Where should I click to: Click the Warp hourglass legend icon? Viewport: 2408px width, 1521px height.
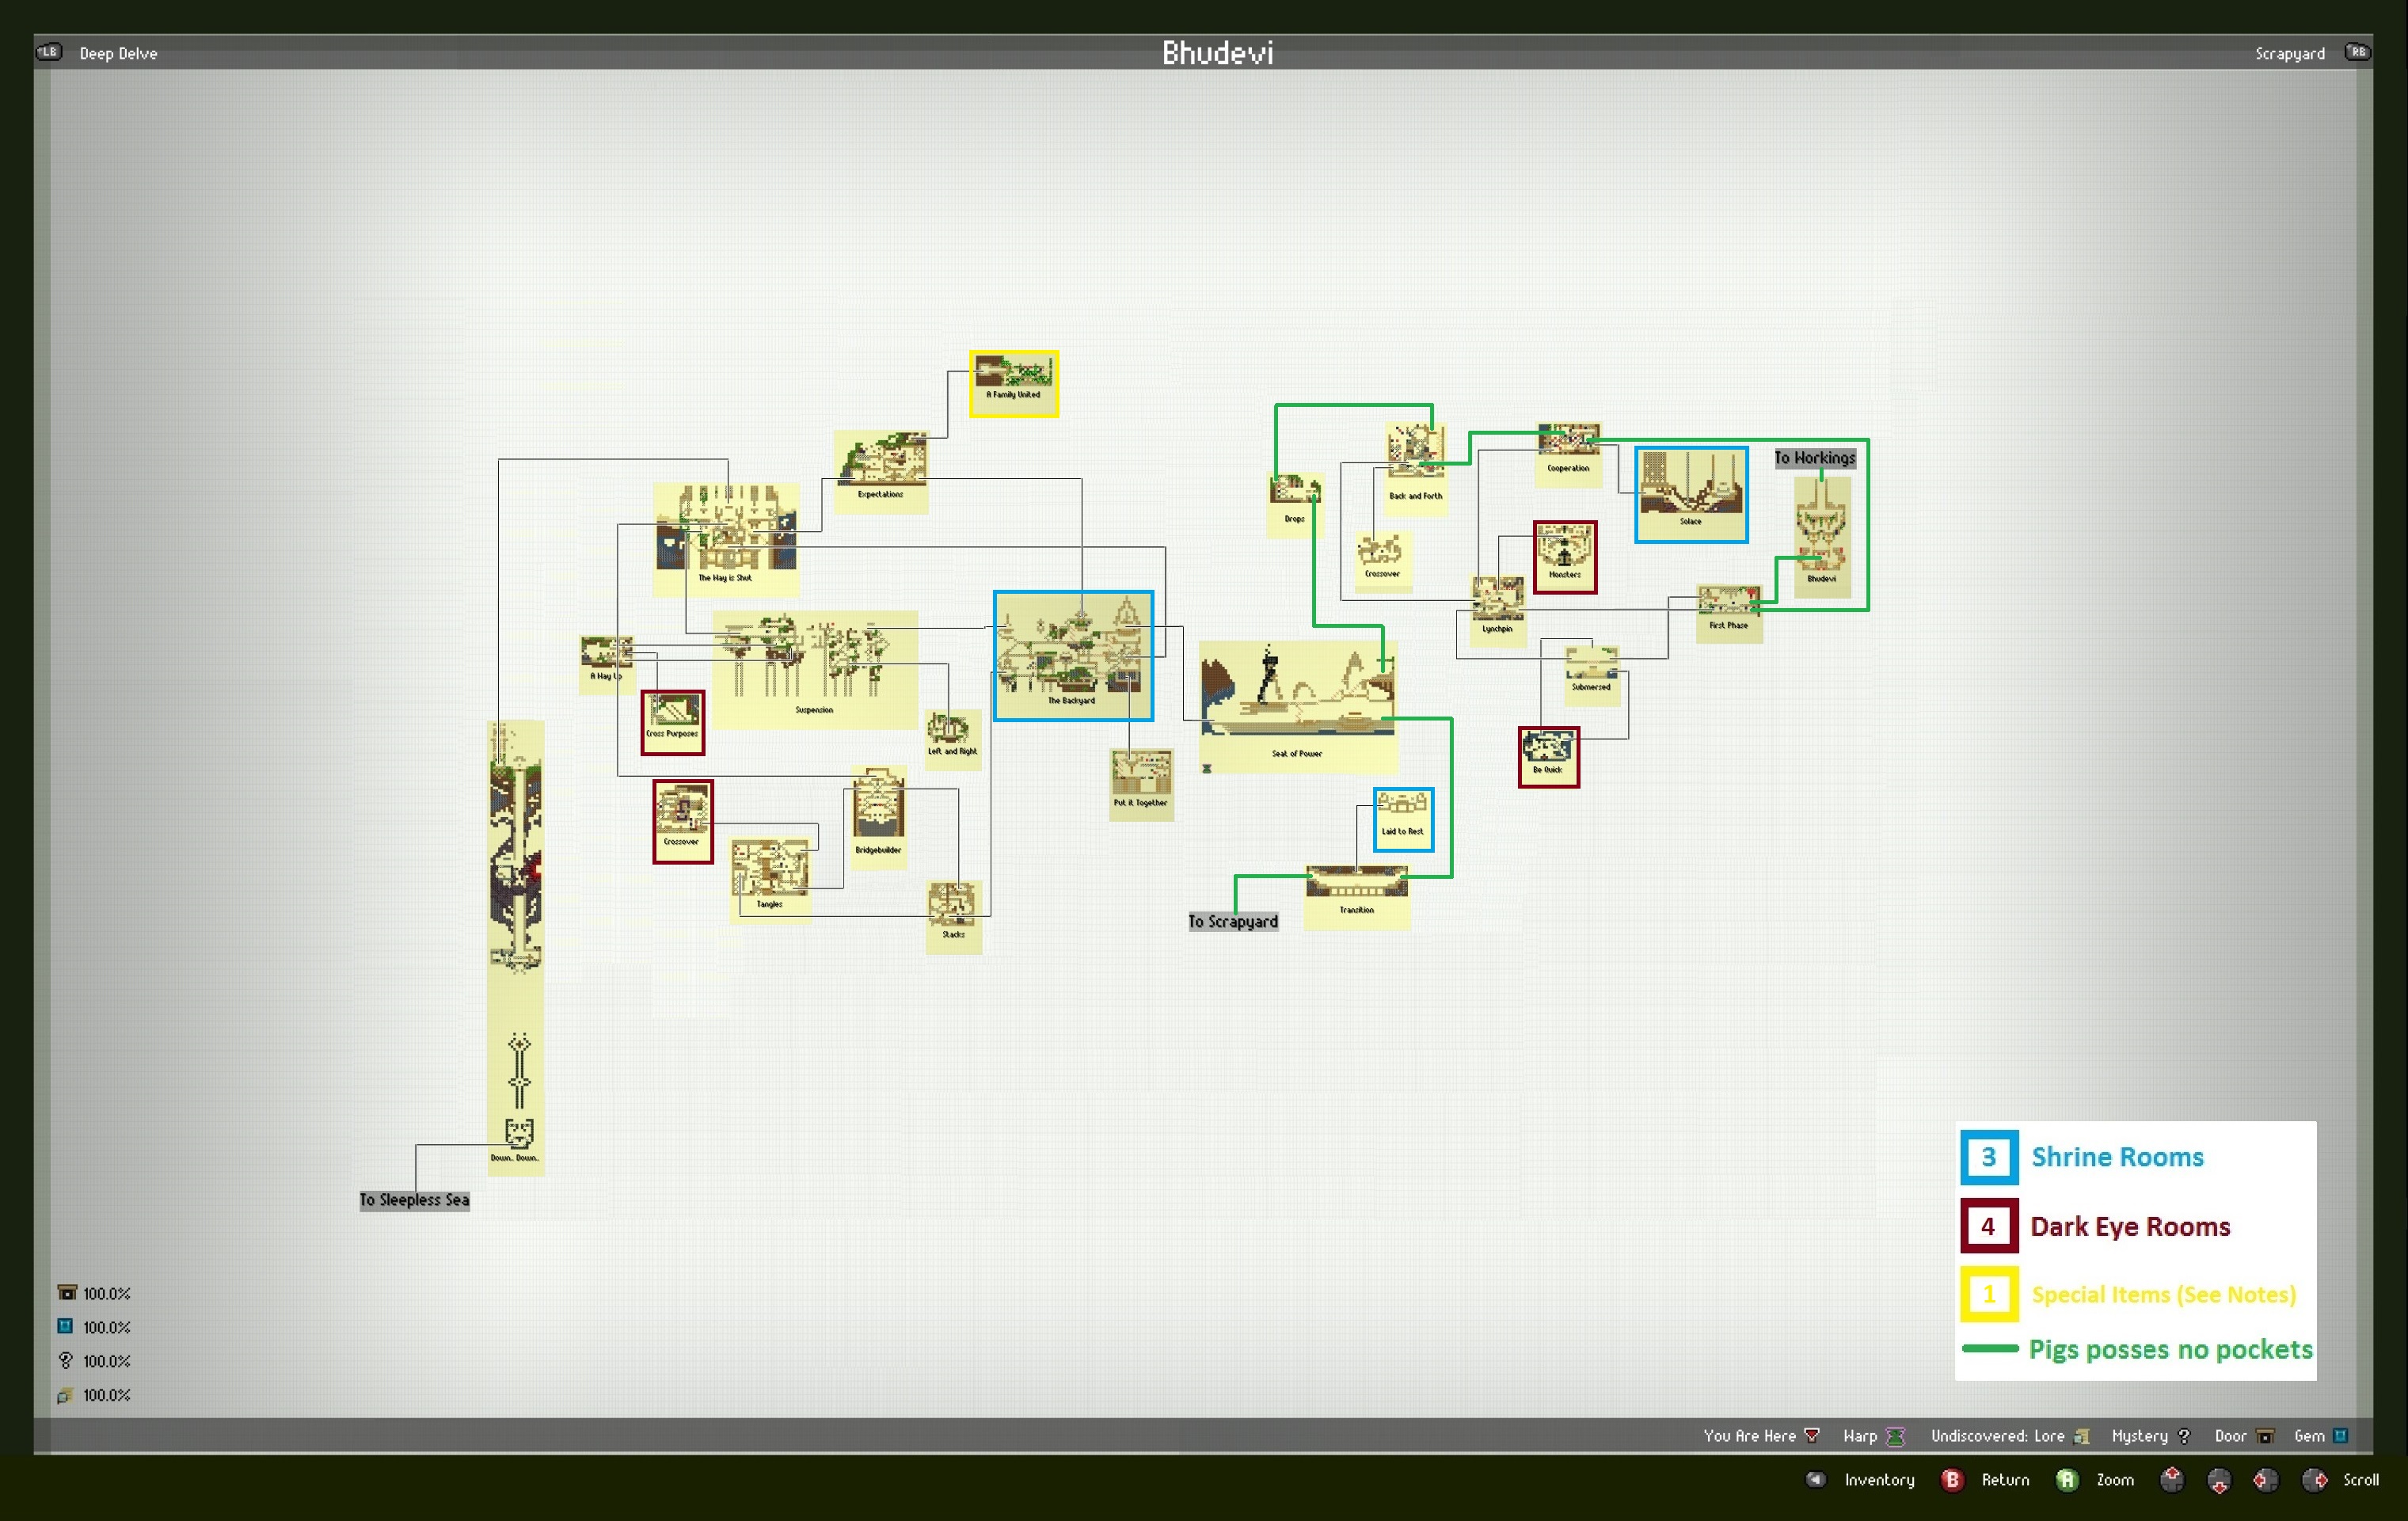click(x=1895, y=1436)
